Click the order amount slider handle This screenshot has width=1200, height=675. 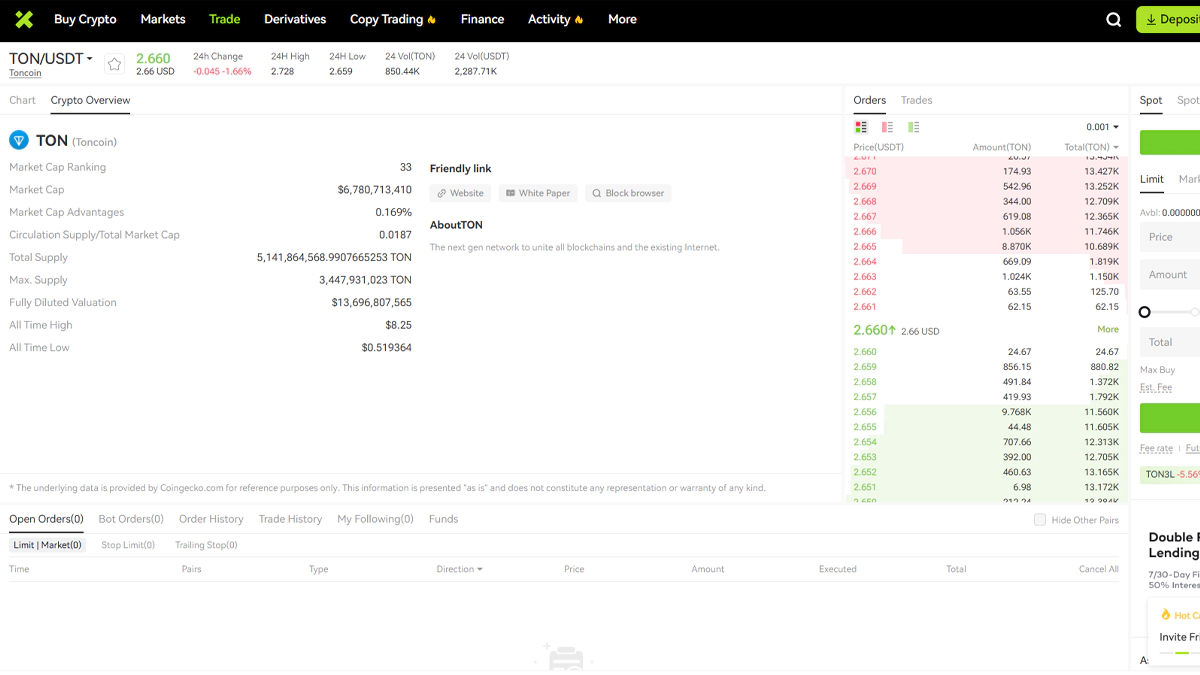[1145, 312]
